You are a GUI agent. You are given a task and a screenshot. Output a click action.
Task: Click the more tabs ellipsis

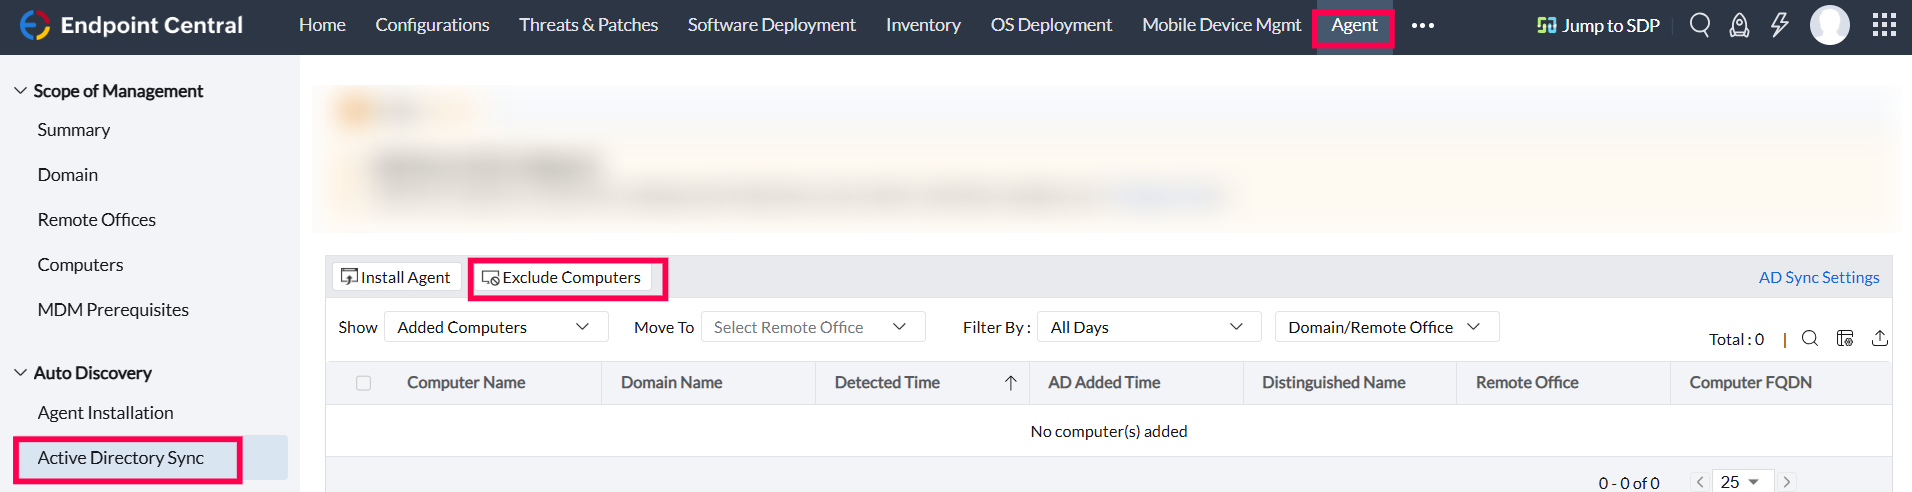(1423, 25)
